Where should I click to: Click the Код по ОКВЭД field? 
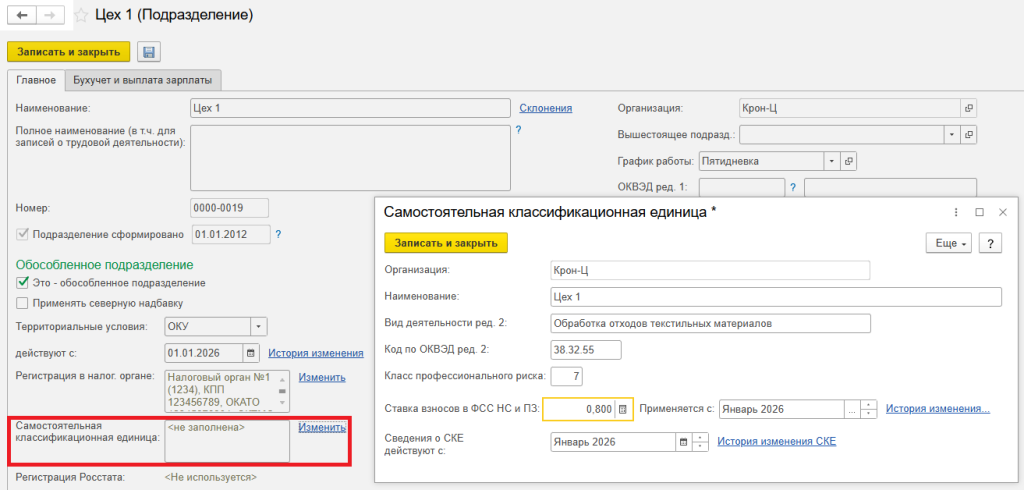tap(586, 349)
